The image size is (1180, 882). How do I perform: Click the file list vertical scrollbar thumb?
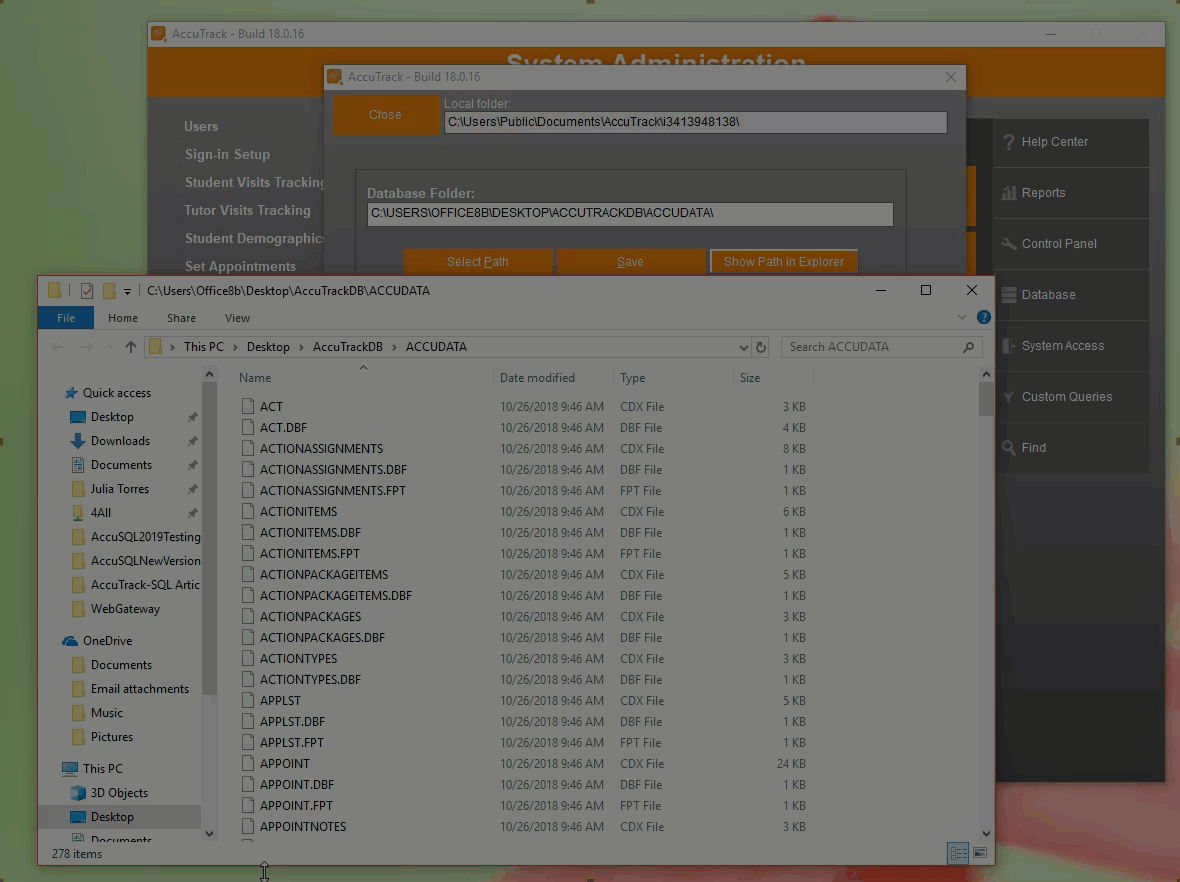click(x=986, y=399)
